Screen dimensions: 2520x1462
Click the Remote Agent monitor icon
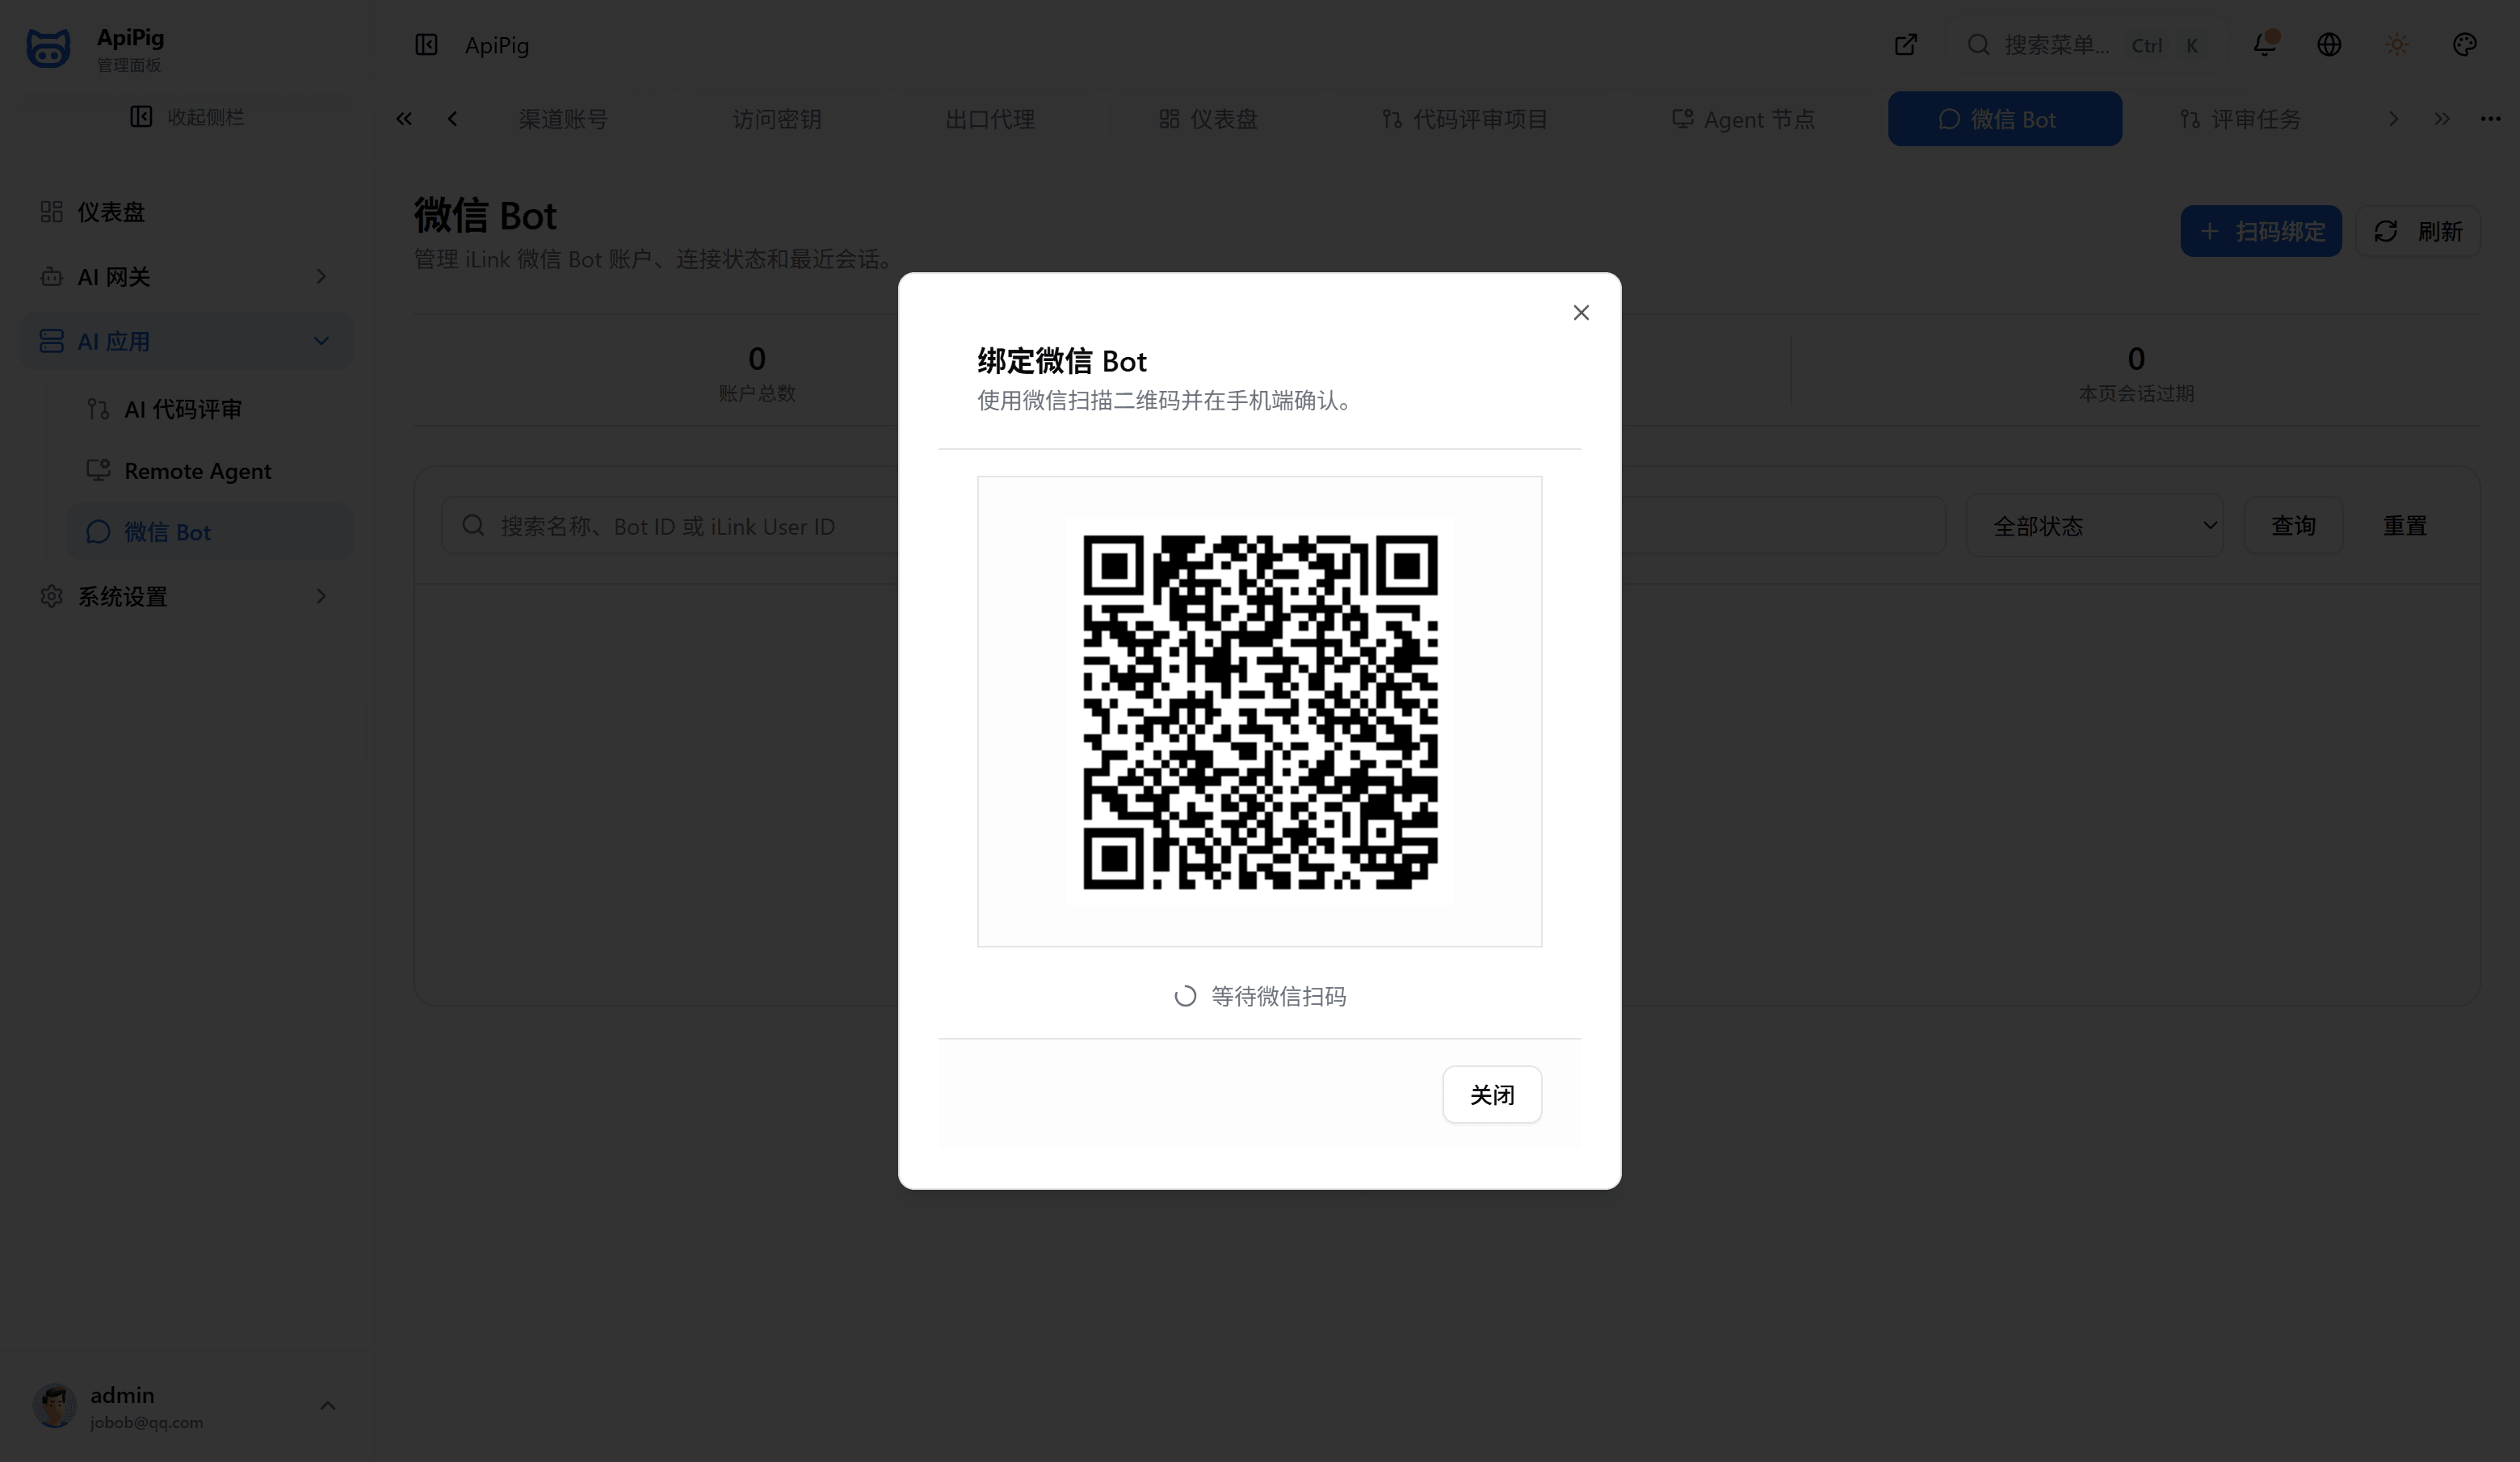coord(97,470)
